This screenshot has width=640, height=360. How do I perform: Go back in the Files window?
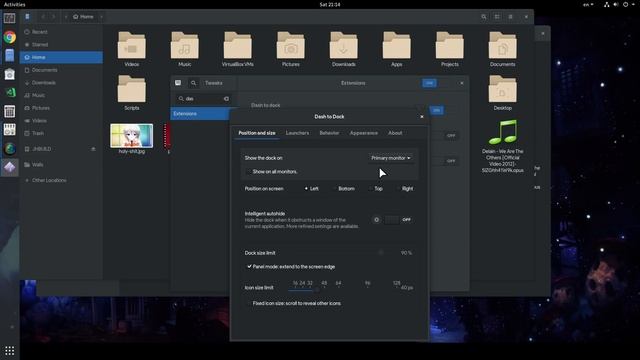pyautogui.click(x=43, y=17)
